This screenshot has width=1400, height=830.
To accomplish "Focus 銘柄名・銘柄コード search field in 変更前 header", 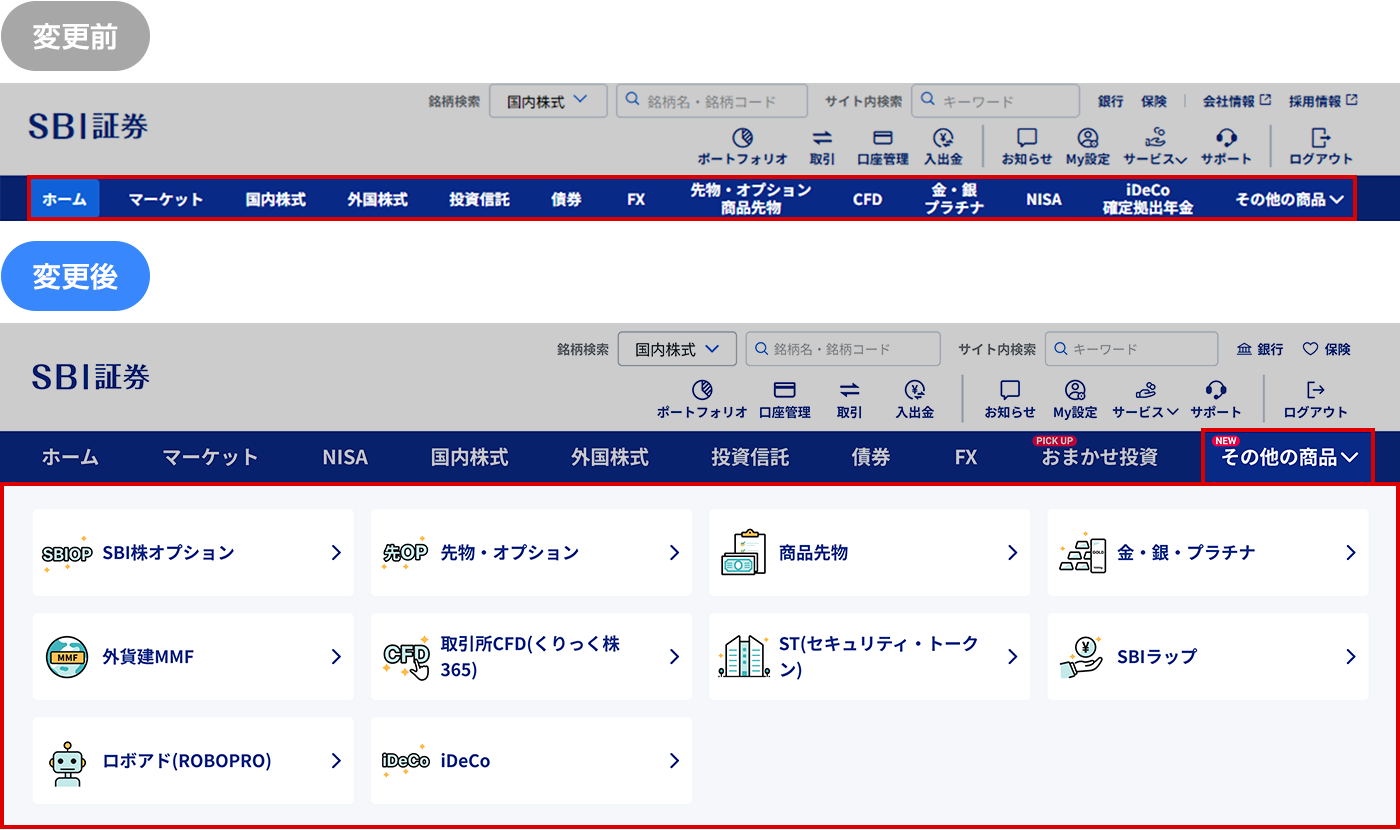I will pos(712,101).
